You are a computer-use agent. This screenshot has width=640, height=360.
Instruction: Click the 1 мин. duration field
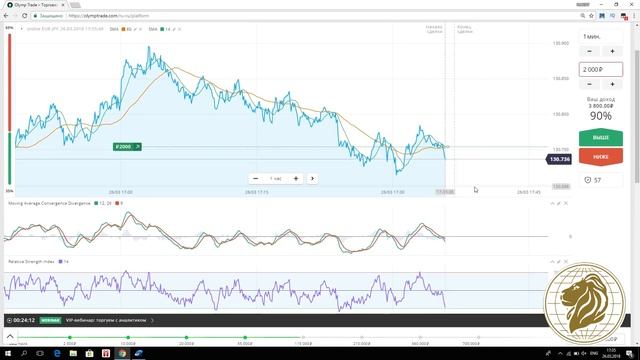(601, 37)
